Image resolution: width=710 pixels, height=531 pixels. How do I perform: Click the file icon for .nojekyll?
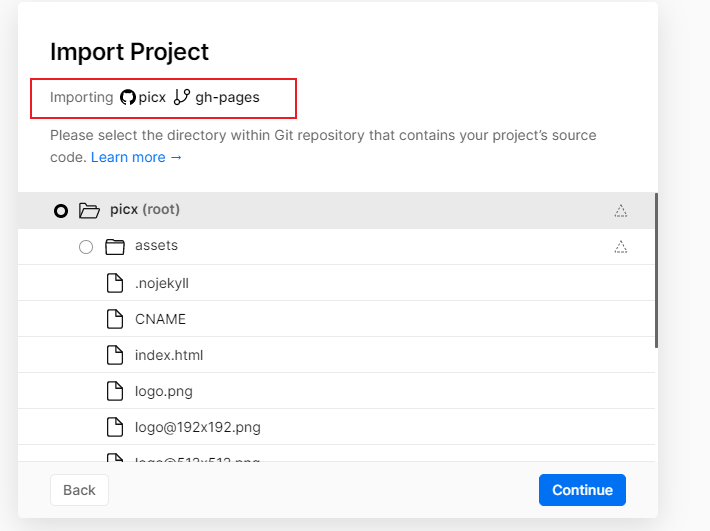tap(115, 283)
